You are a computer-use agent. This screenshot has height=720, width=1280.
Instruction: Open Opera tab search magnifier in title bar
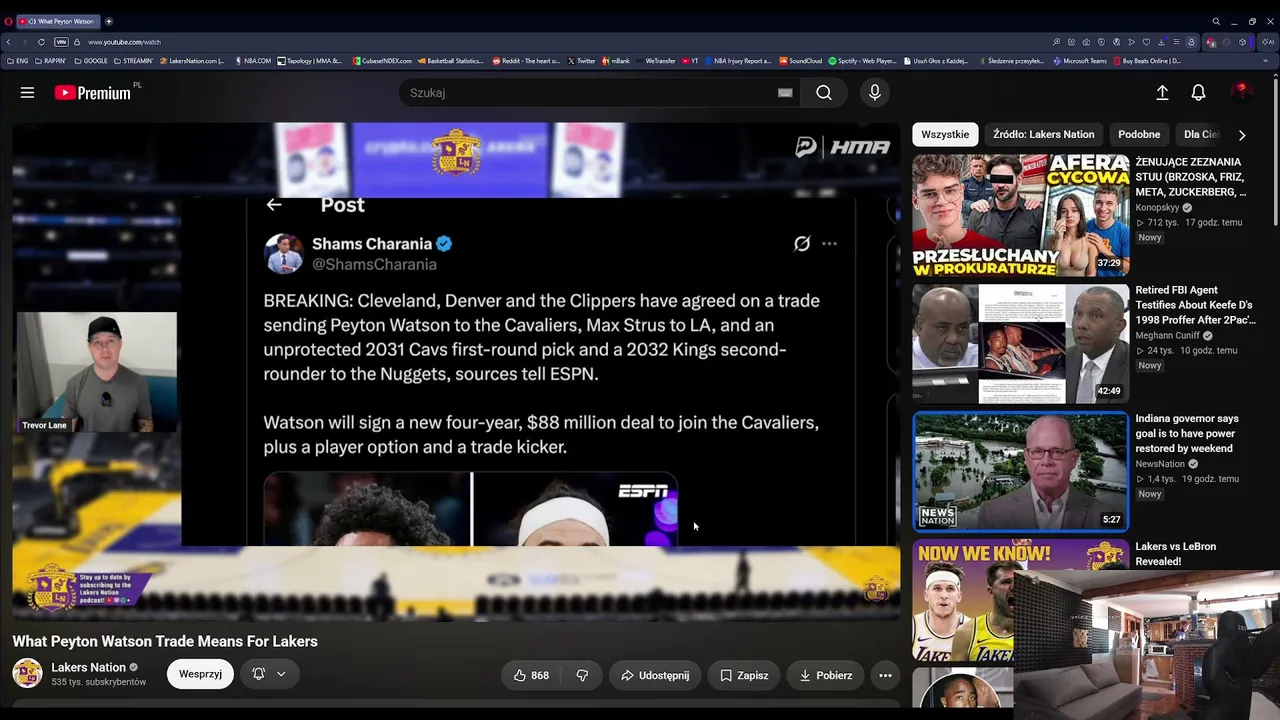pyautogui.click(x=1216, y=21)
